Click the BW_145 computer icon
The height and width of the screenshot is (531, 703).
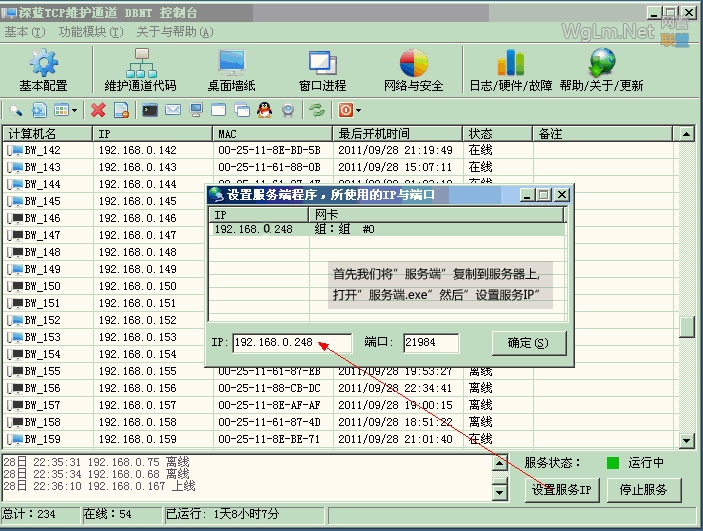coord(16,201)
